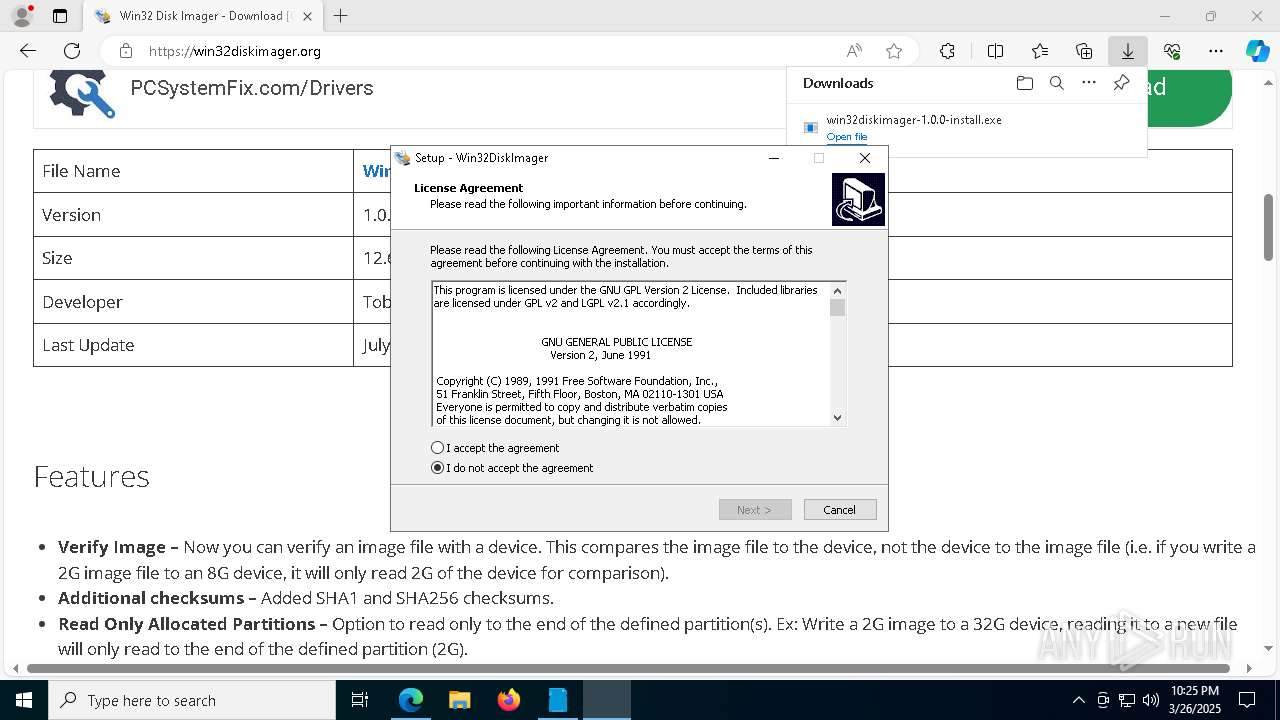Show hidden system tray icons
This screenshot has height=720, width=1280.
[x=1078, y=700]
